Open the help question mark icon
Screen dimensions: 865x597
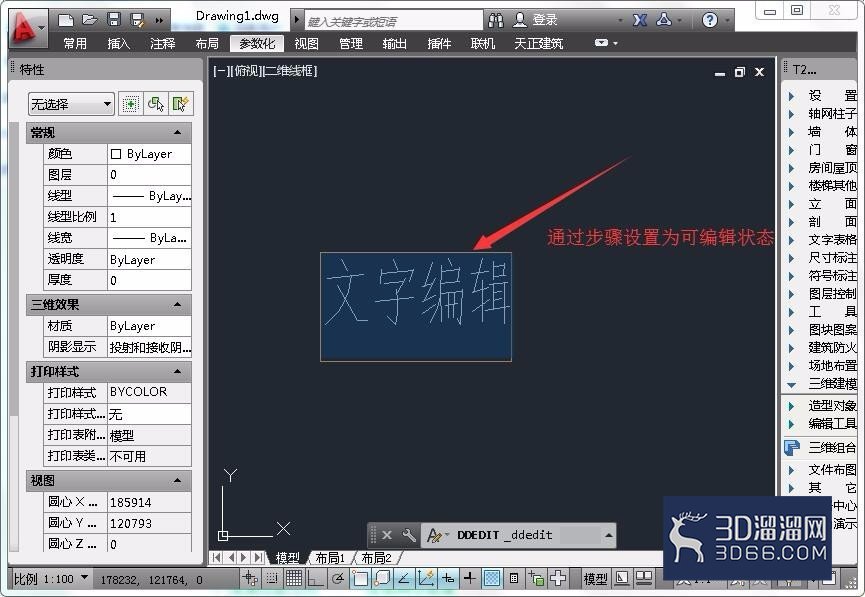tap(709, 20)
